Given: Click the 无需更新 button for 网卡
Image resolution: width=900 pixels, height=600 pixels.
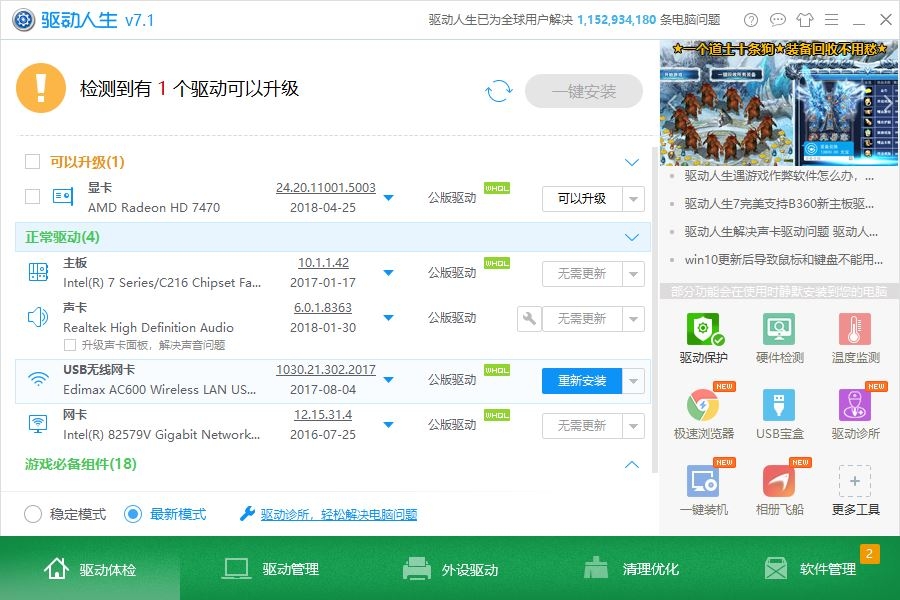Looking at the screenshot, I should [582, 426].
